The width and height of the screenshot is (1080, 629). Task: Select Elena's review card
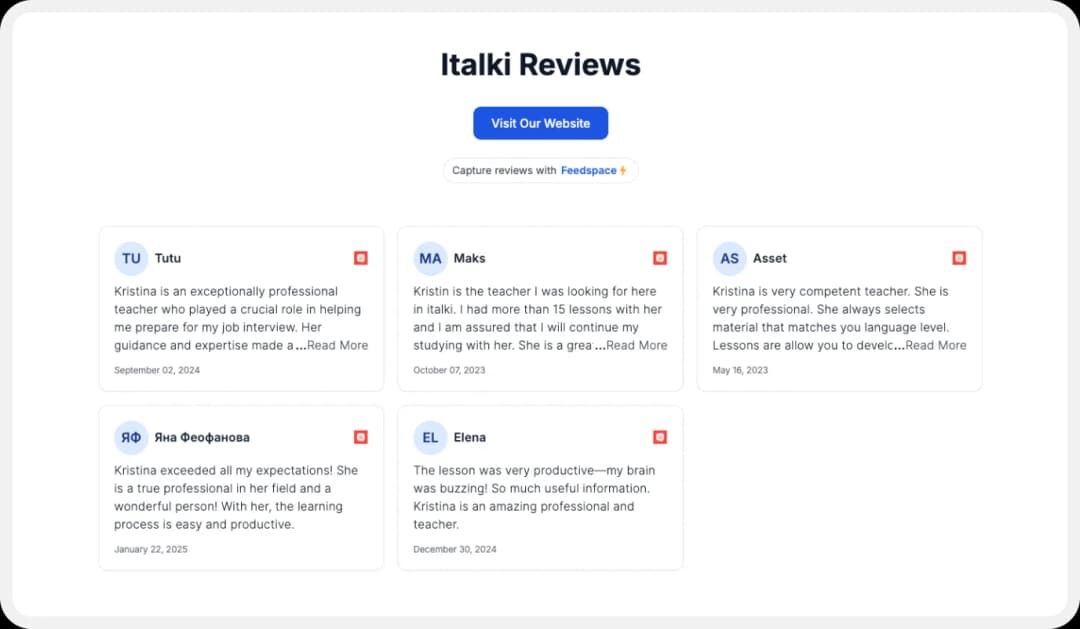coord(540,488)
